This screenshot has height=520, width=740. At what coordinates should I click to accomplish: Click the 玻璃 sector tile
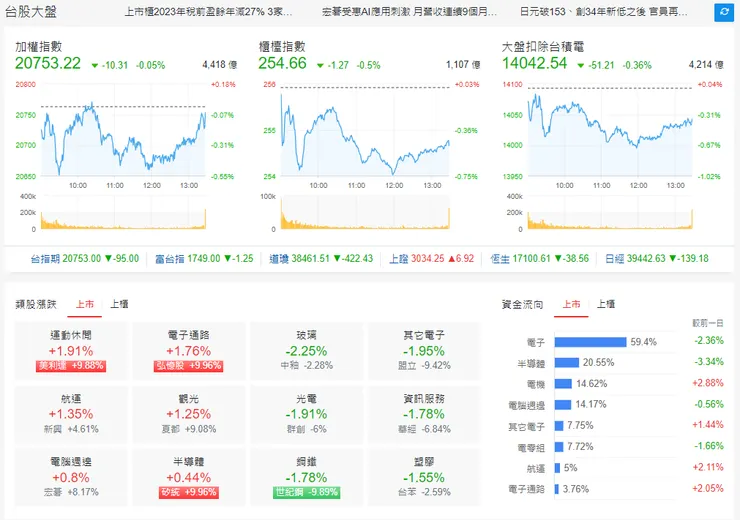coord(307,351)
